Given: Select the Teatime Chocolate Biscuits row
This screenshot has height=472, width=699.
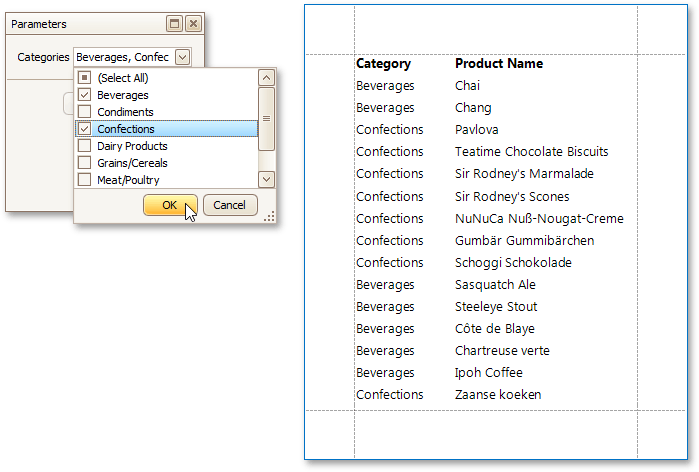Looking at the screenshot, I should [531, 152].
